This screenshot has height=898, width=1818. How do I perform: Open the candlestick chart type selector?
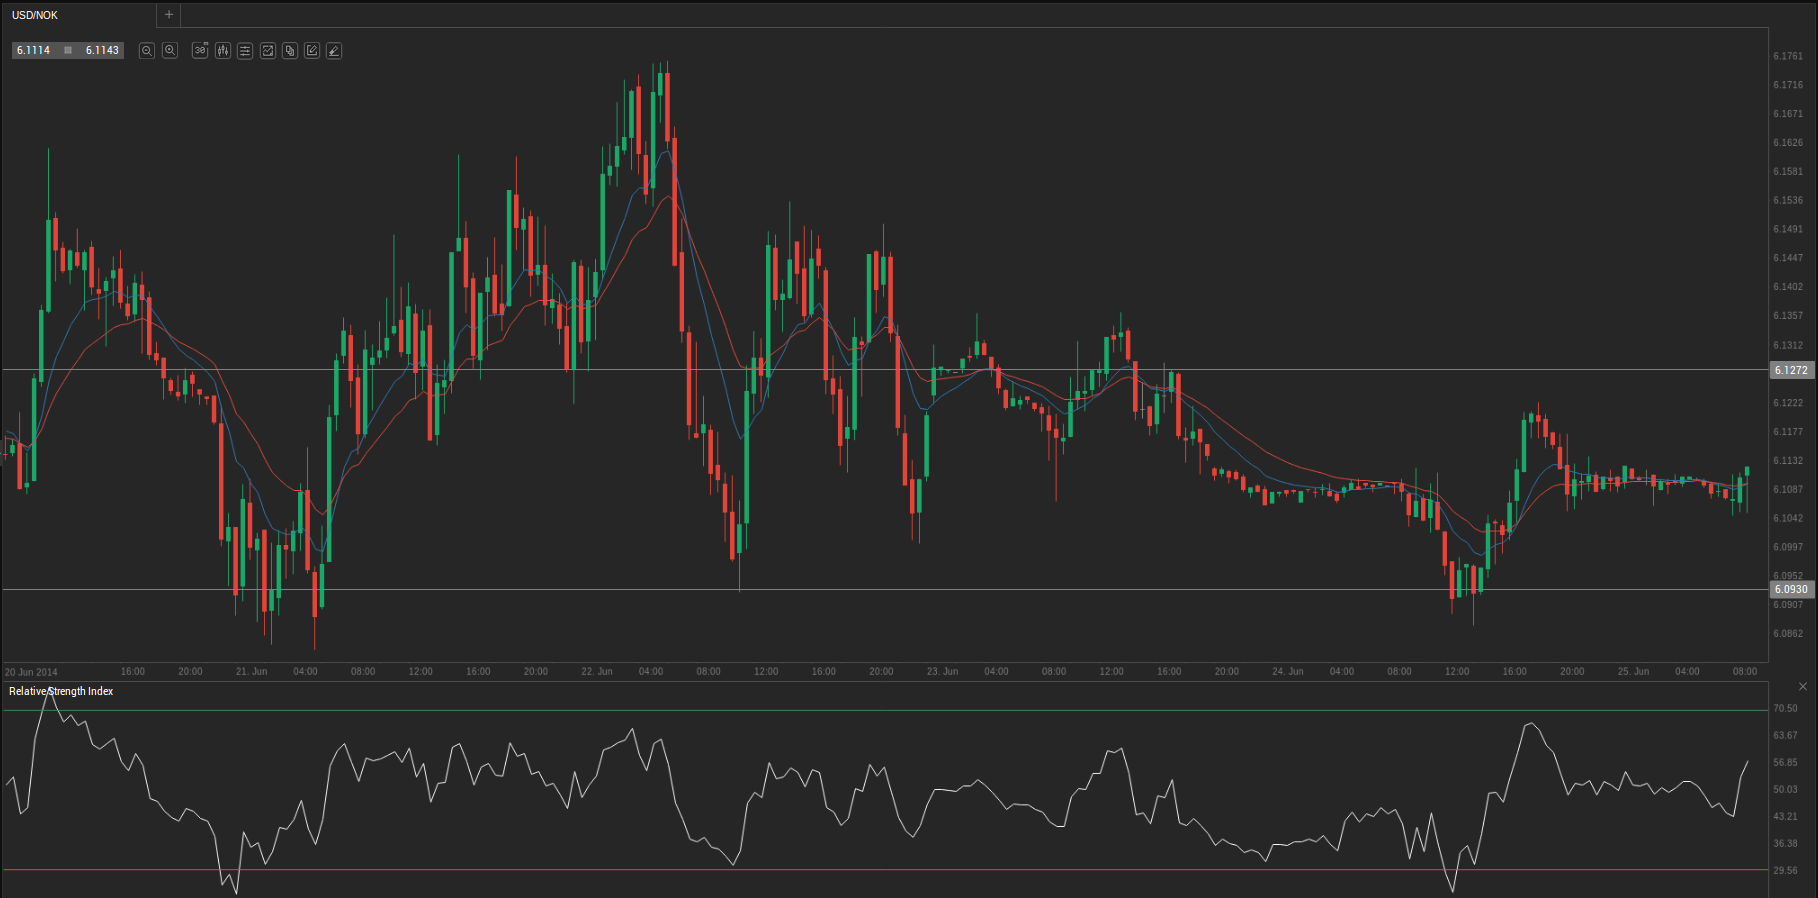click(222, 50)
